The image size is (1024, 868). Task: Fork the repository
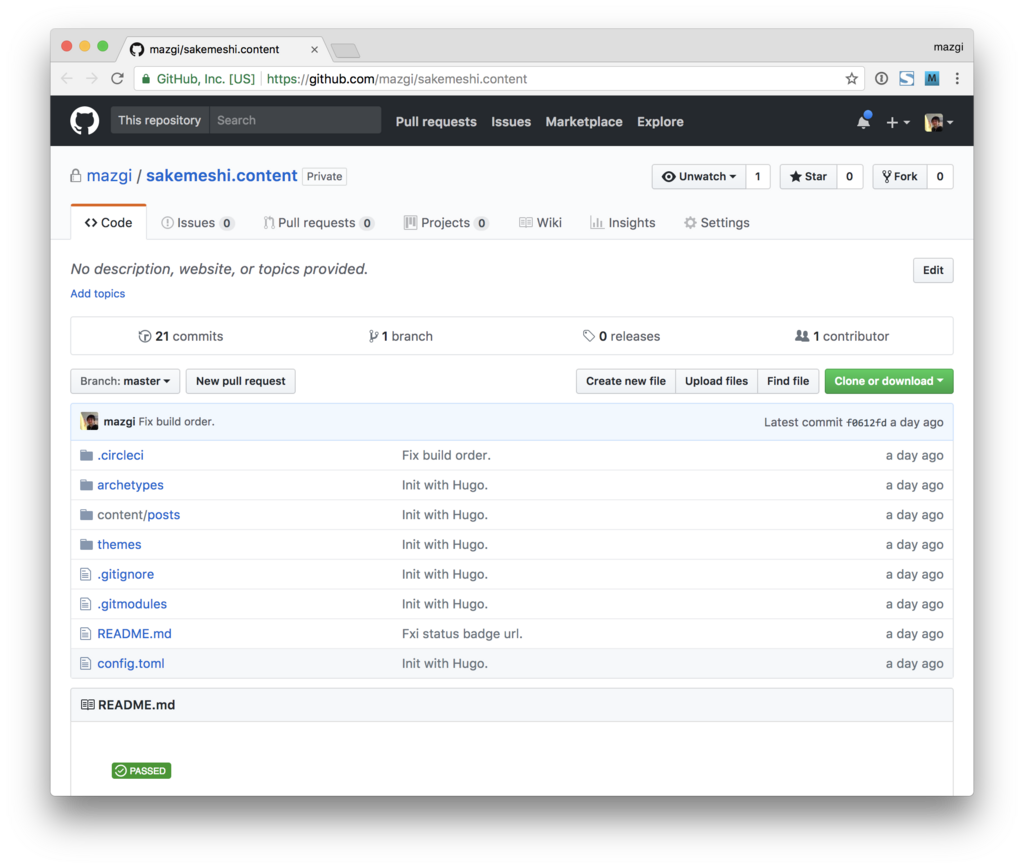[899, 176]
